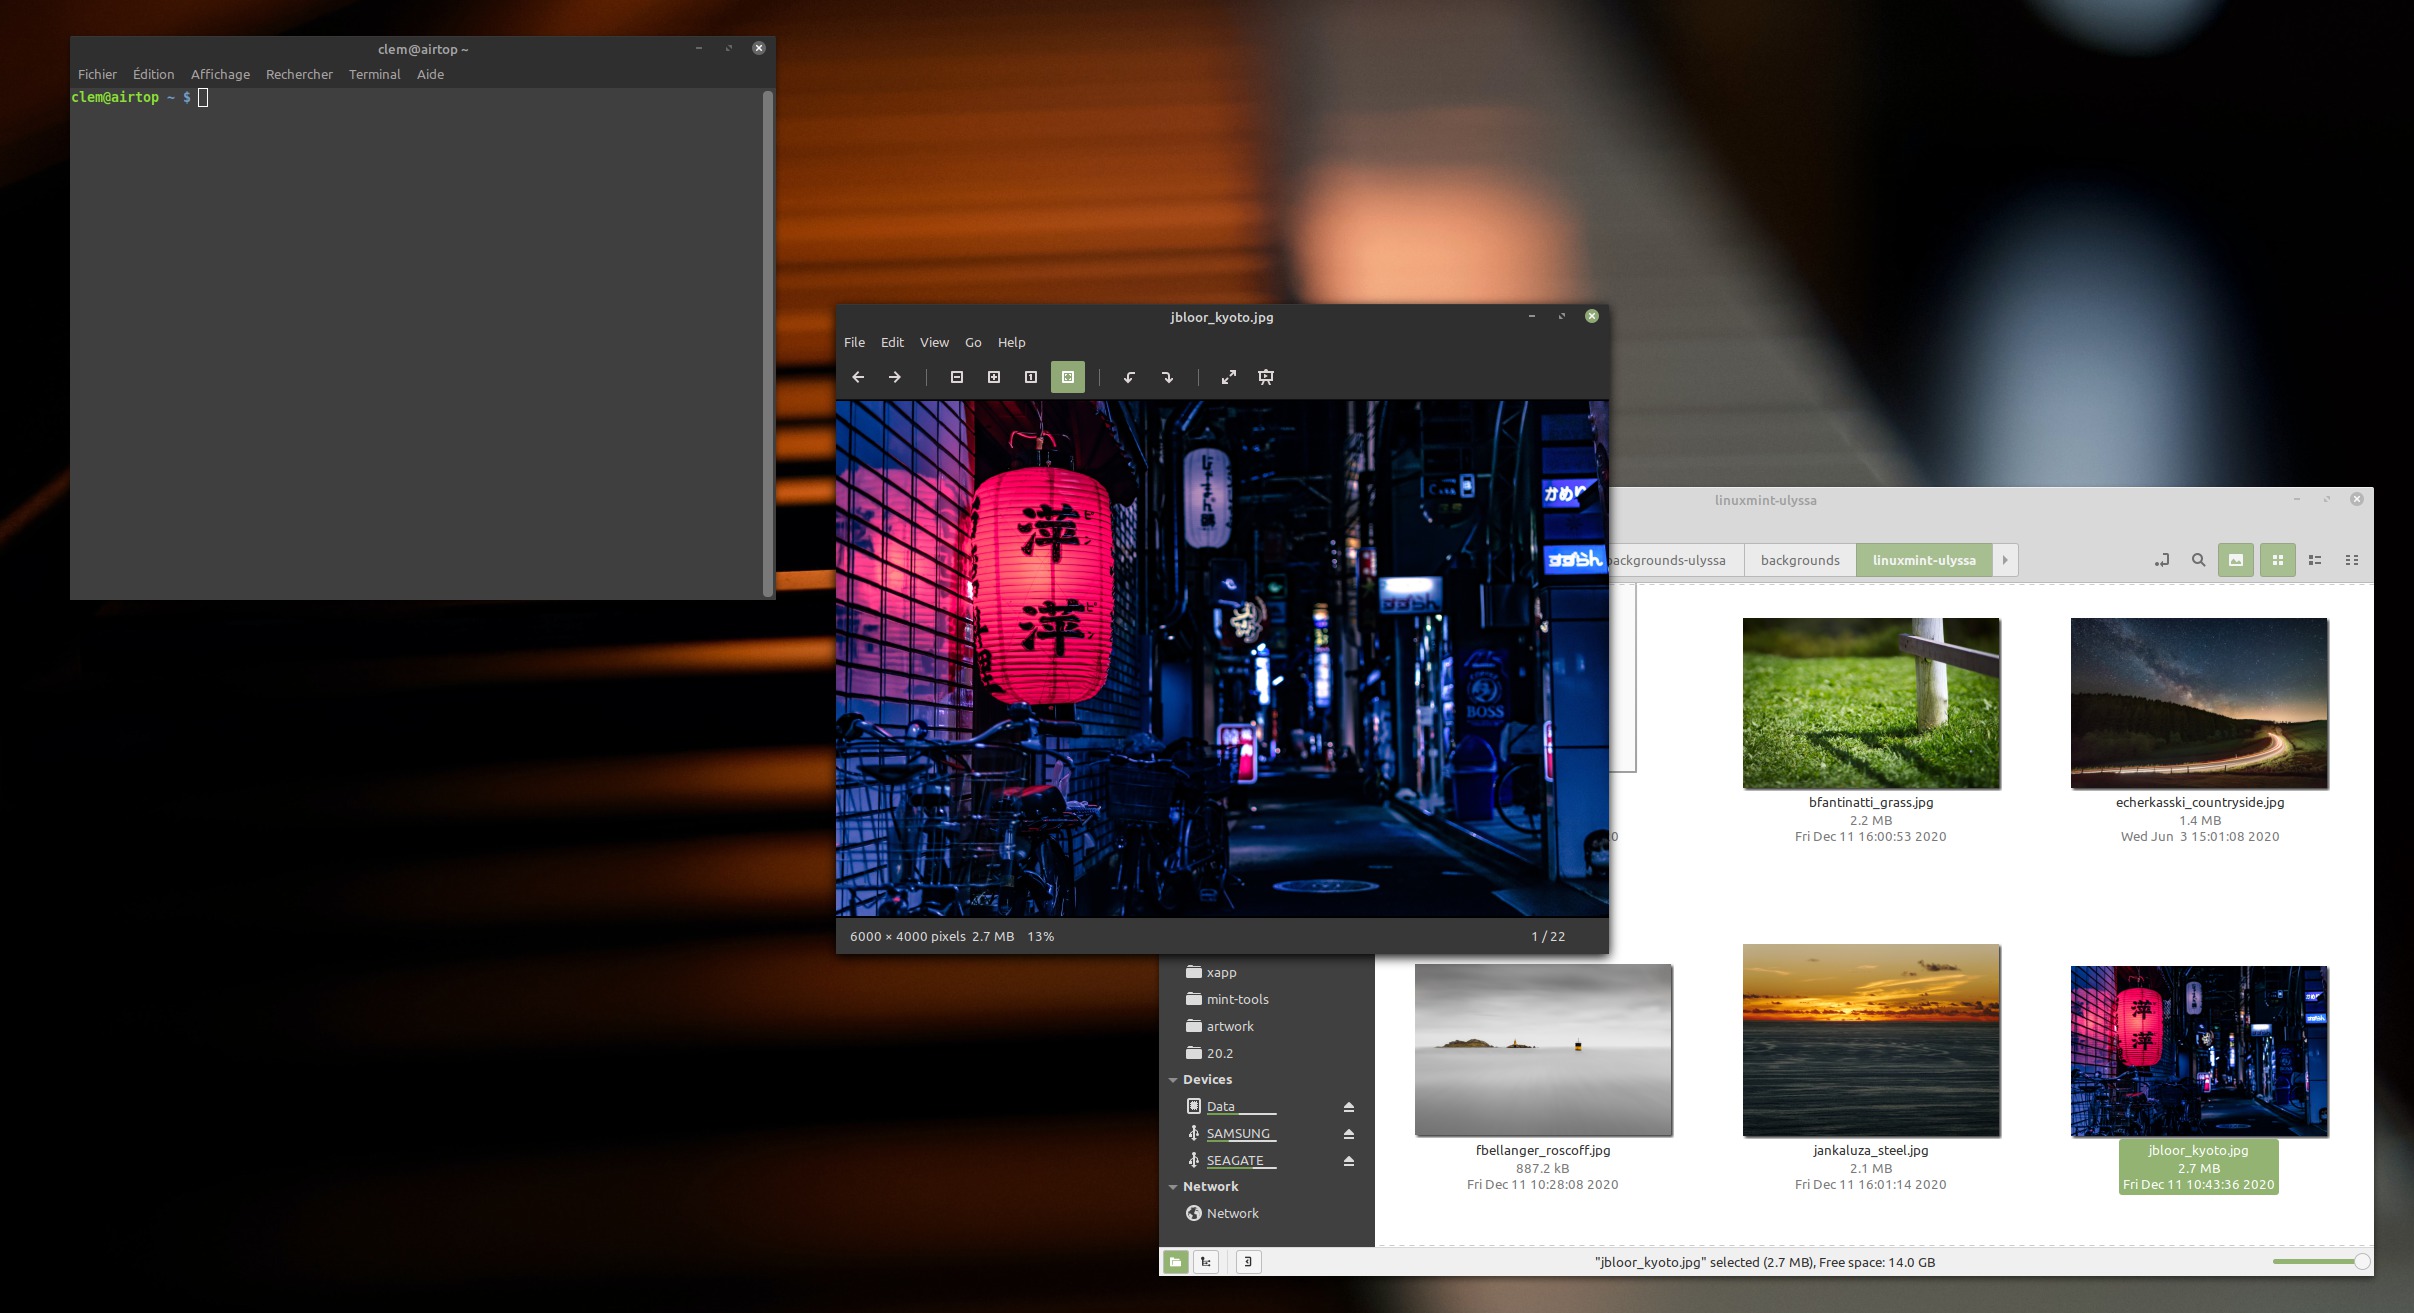Switch to list view in file manager
Screen dimensions: 2414x1313
tap(2314, 560)
